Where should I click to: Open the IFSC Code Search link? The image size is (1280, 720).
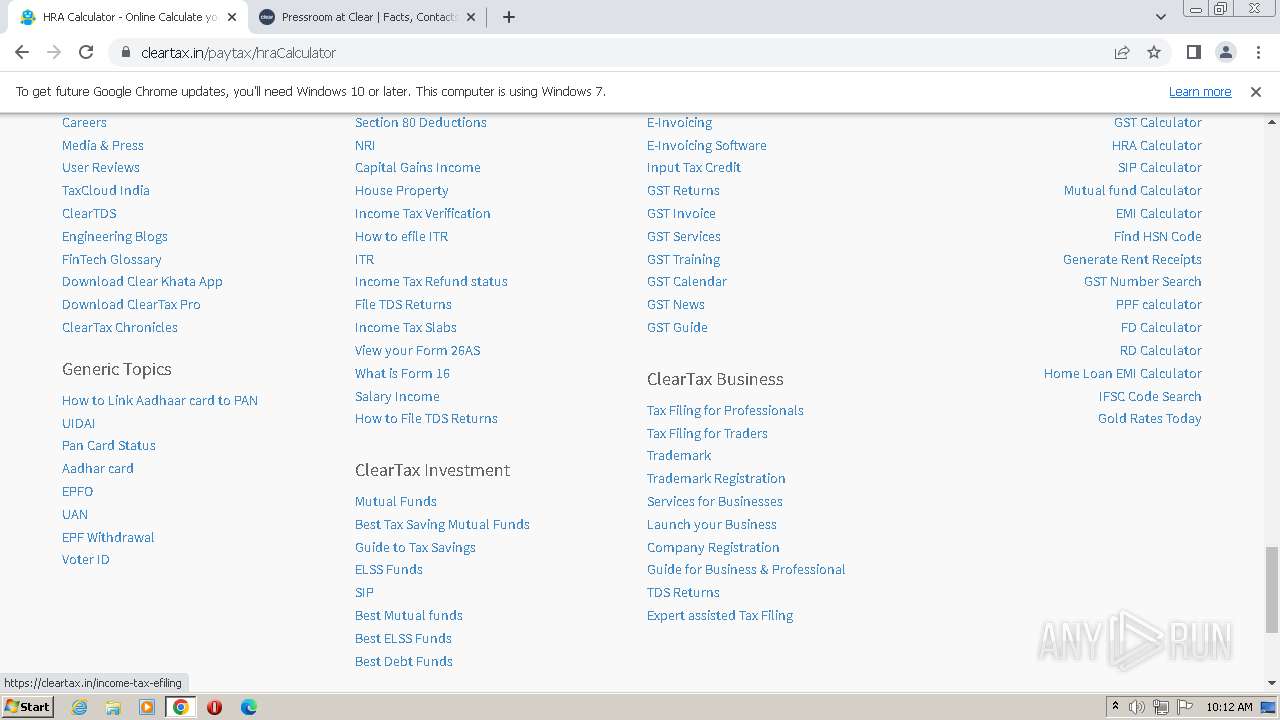(x=1150, y=396)
